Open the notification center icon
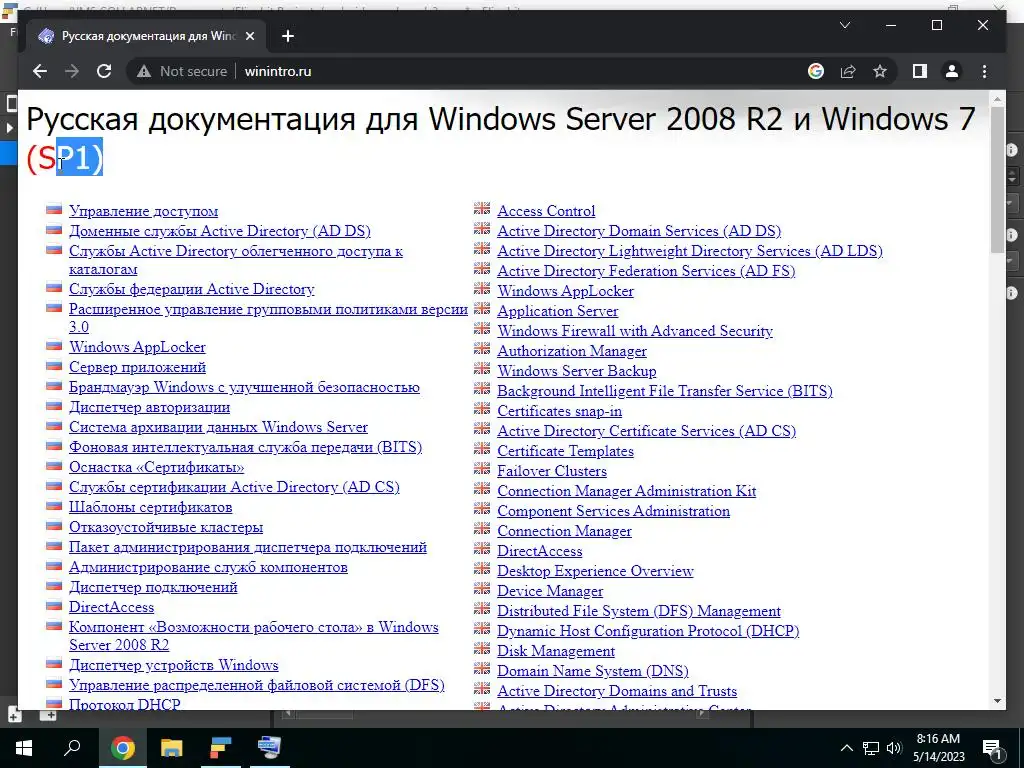Screen dimensions: 1024x768 [x=992, y=748]
